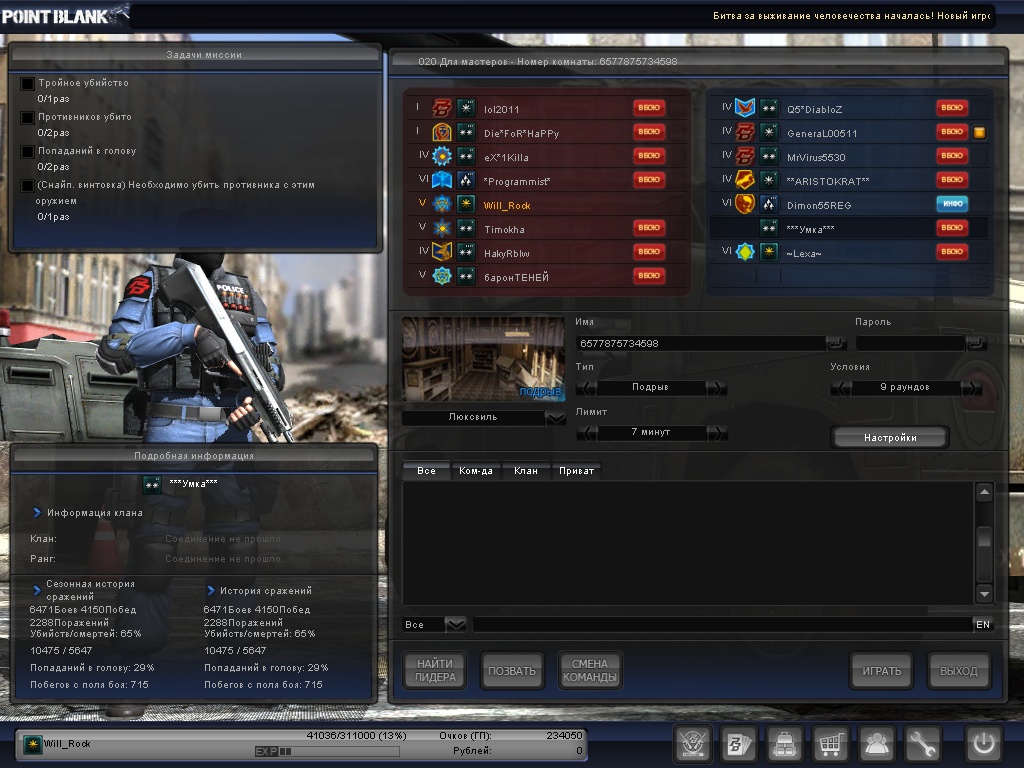Click **ARISTOKRAT** clan emblem icon
The image size is (1024, 768).
pyautogui.click(x=745, y=180)
